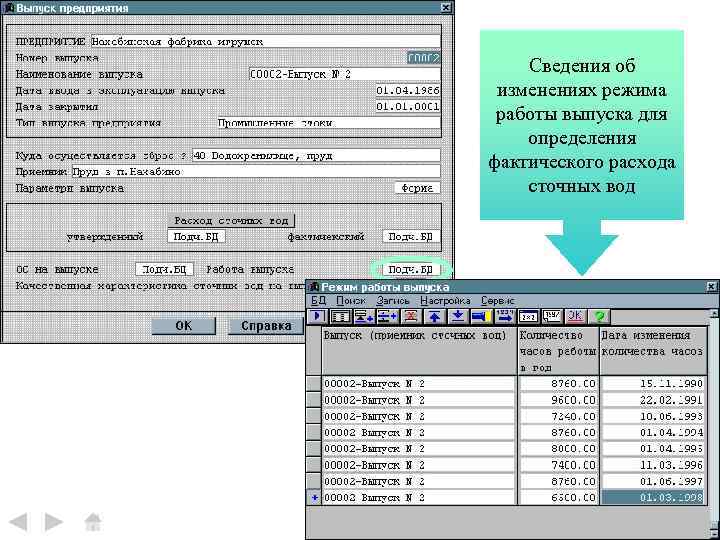The height and width of the screenshot is (540, 720).
Task: Click the 1234 arrow numbering icon
Action: tap(505, 316)
